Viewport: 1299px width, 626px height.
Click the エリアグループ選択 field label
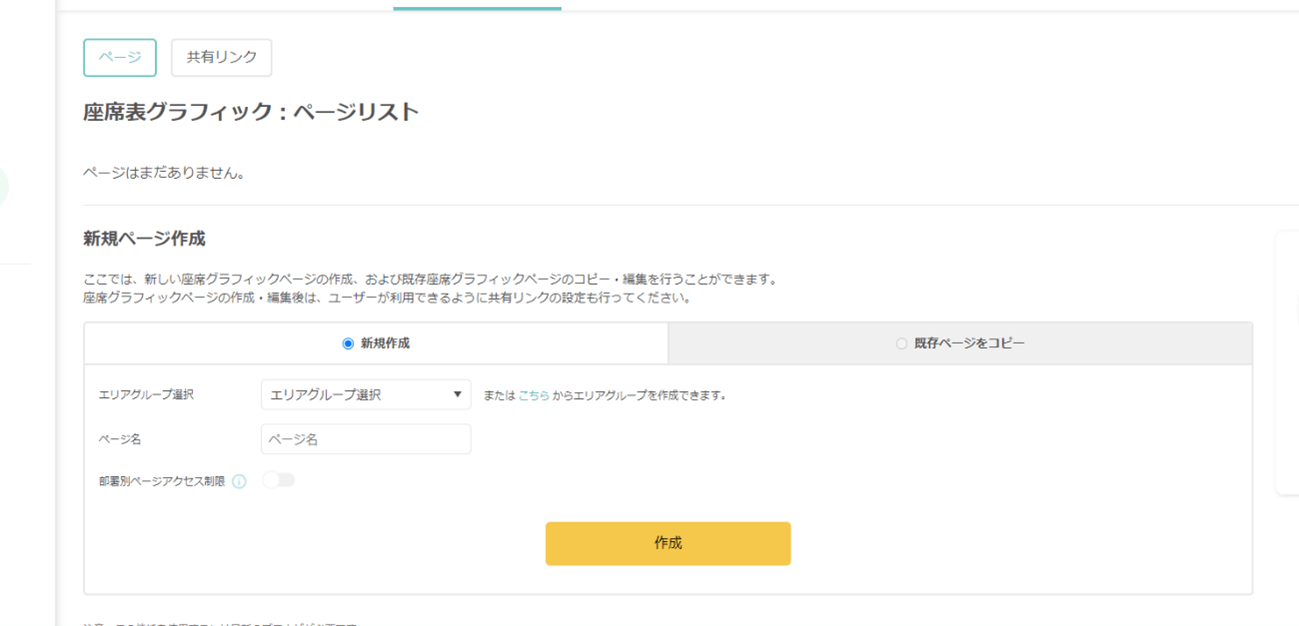(x=146, y=395)
